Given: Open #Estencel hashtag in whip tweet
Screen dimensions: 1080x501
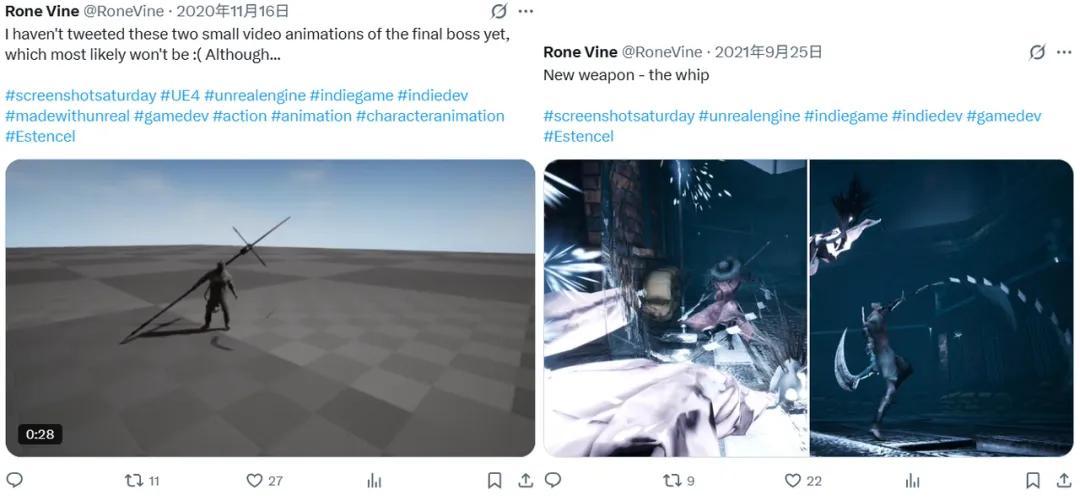Looking at the screenshot, I should 578,136.
